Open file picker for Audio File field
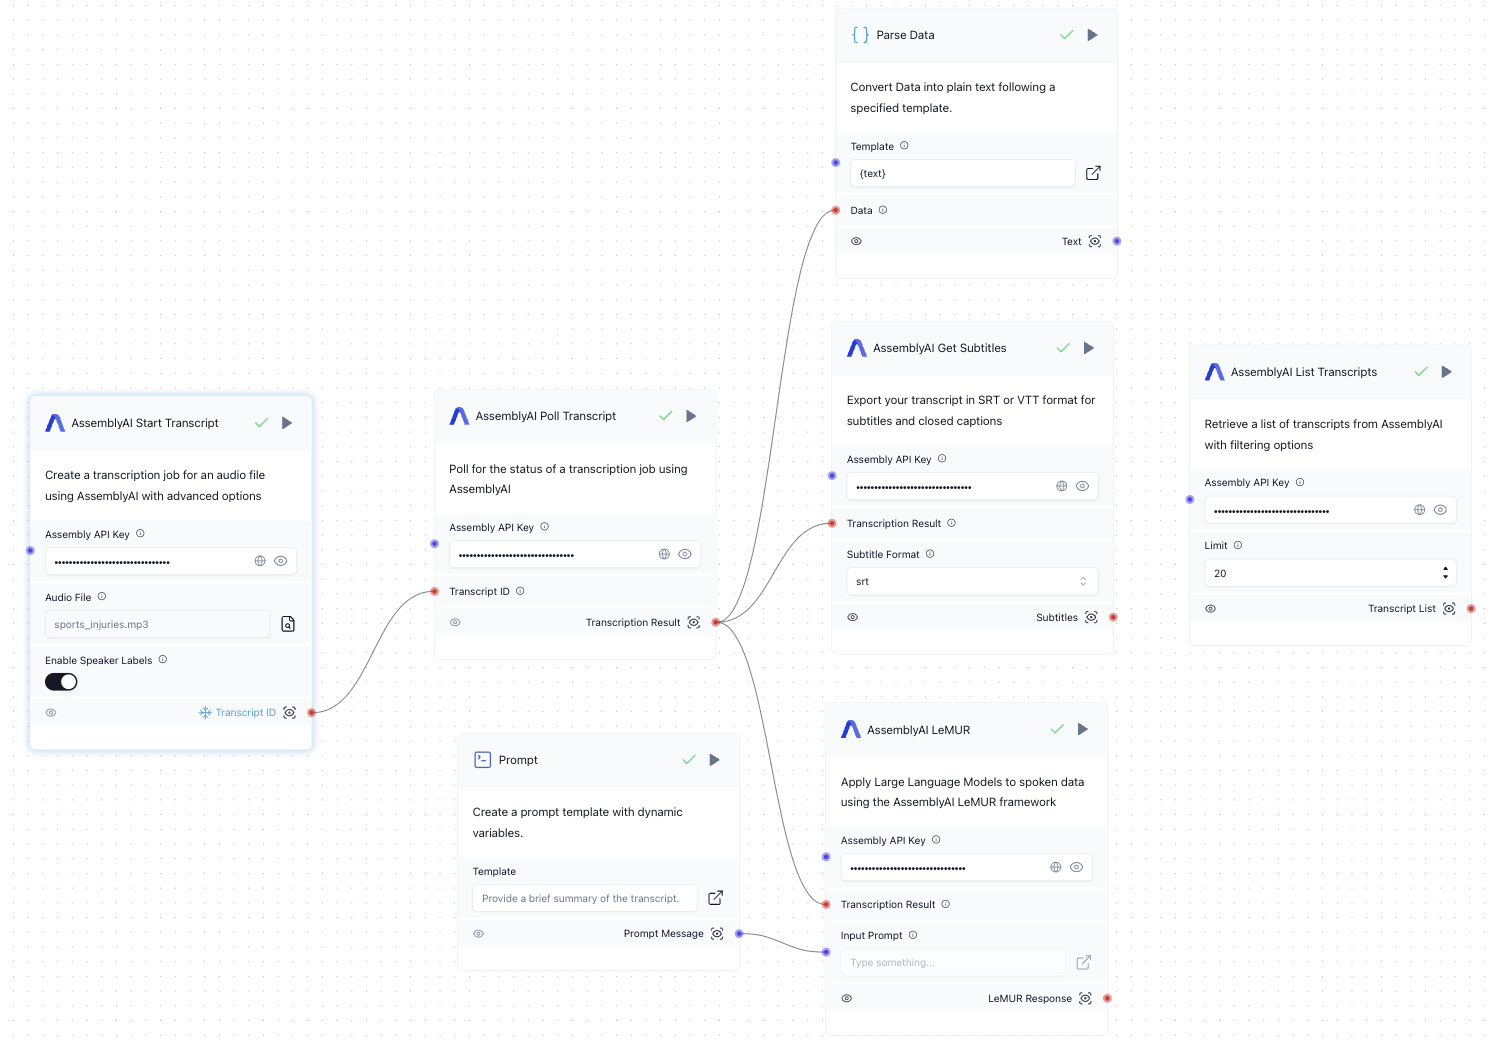The image size is (1494, 1048). click(x=288, y=624)
